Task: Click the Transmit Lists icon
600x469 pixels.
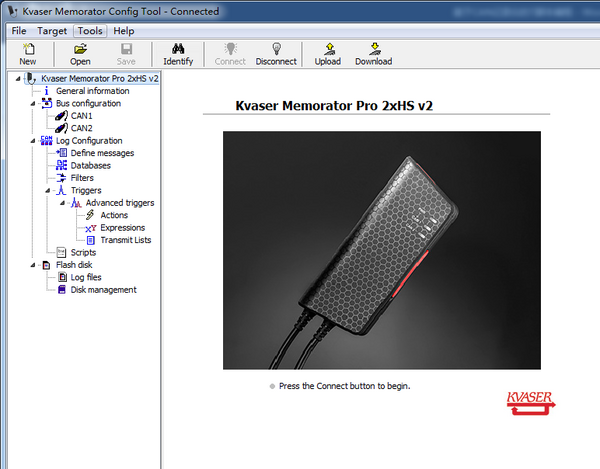Action: pos(91,240)
